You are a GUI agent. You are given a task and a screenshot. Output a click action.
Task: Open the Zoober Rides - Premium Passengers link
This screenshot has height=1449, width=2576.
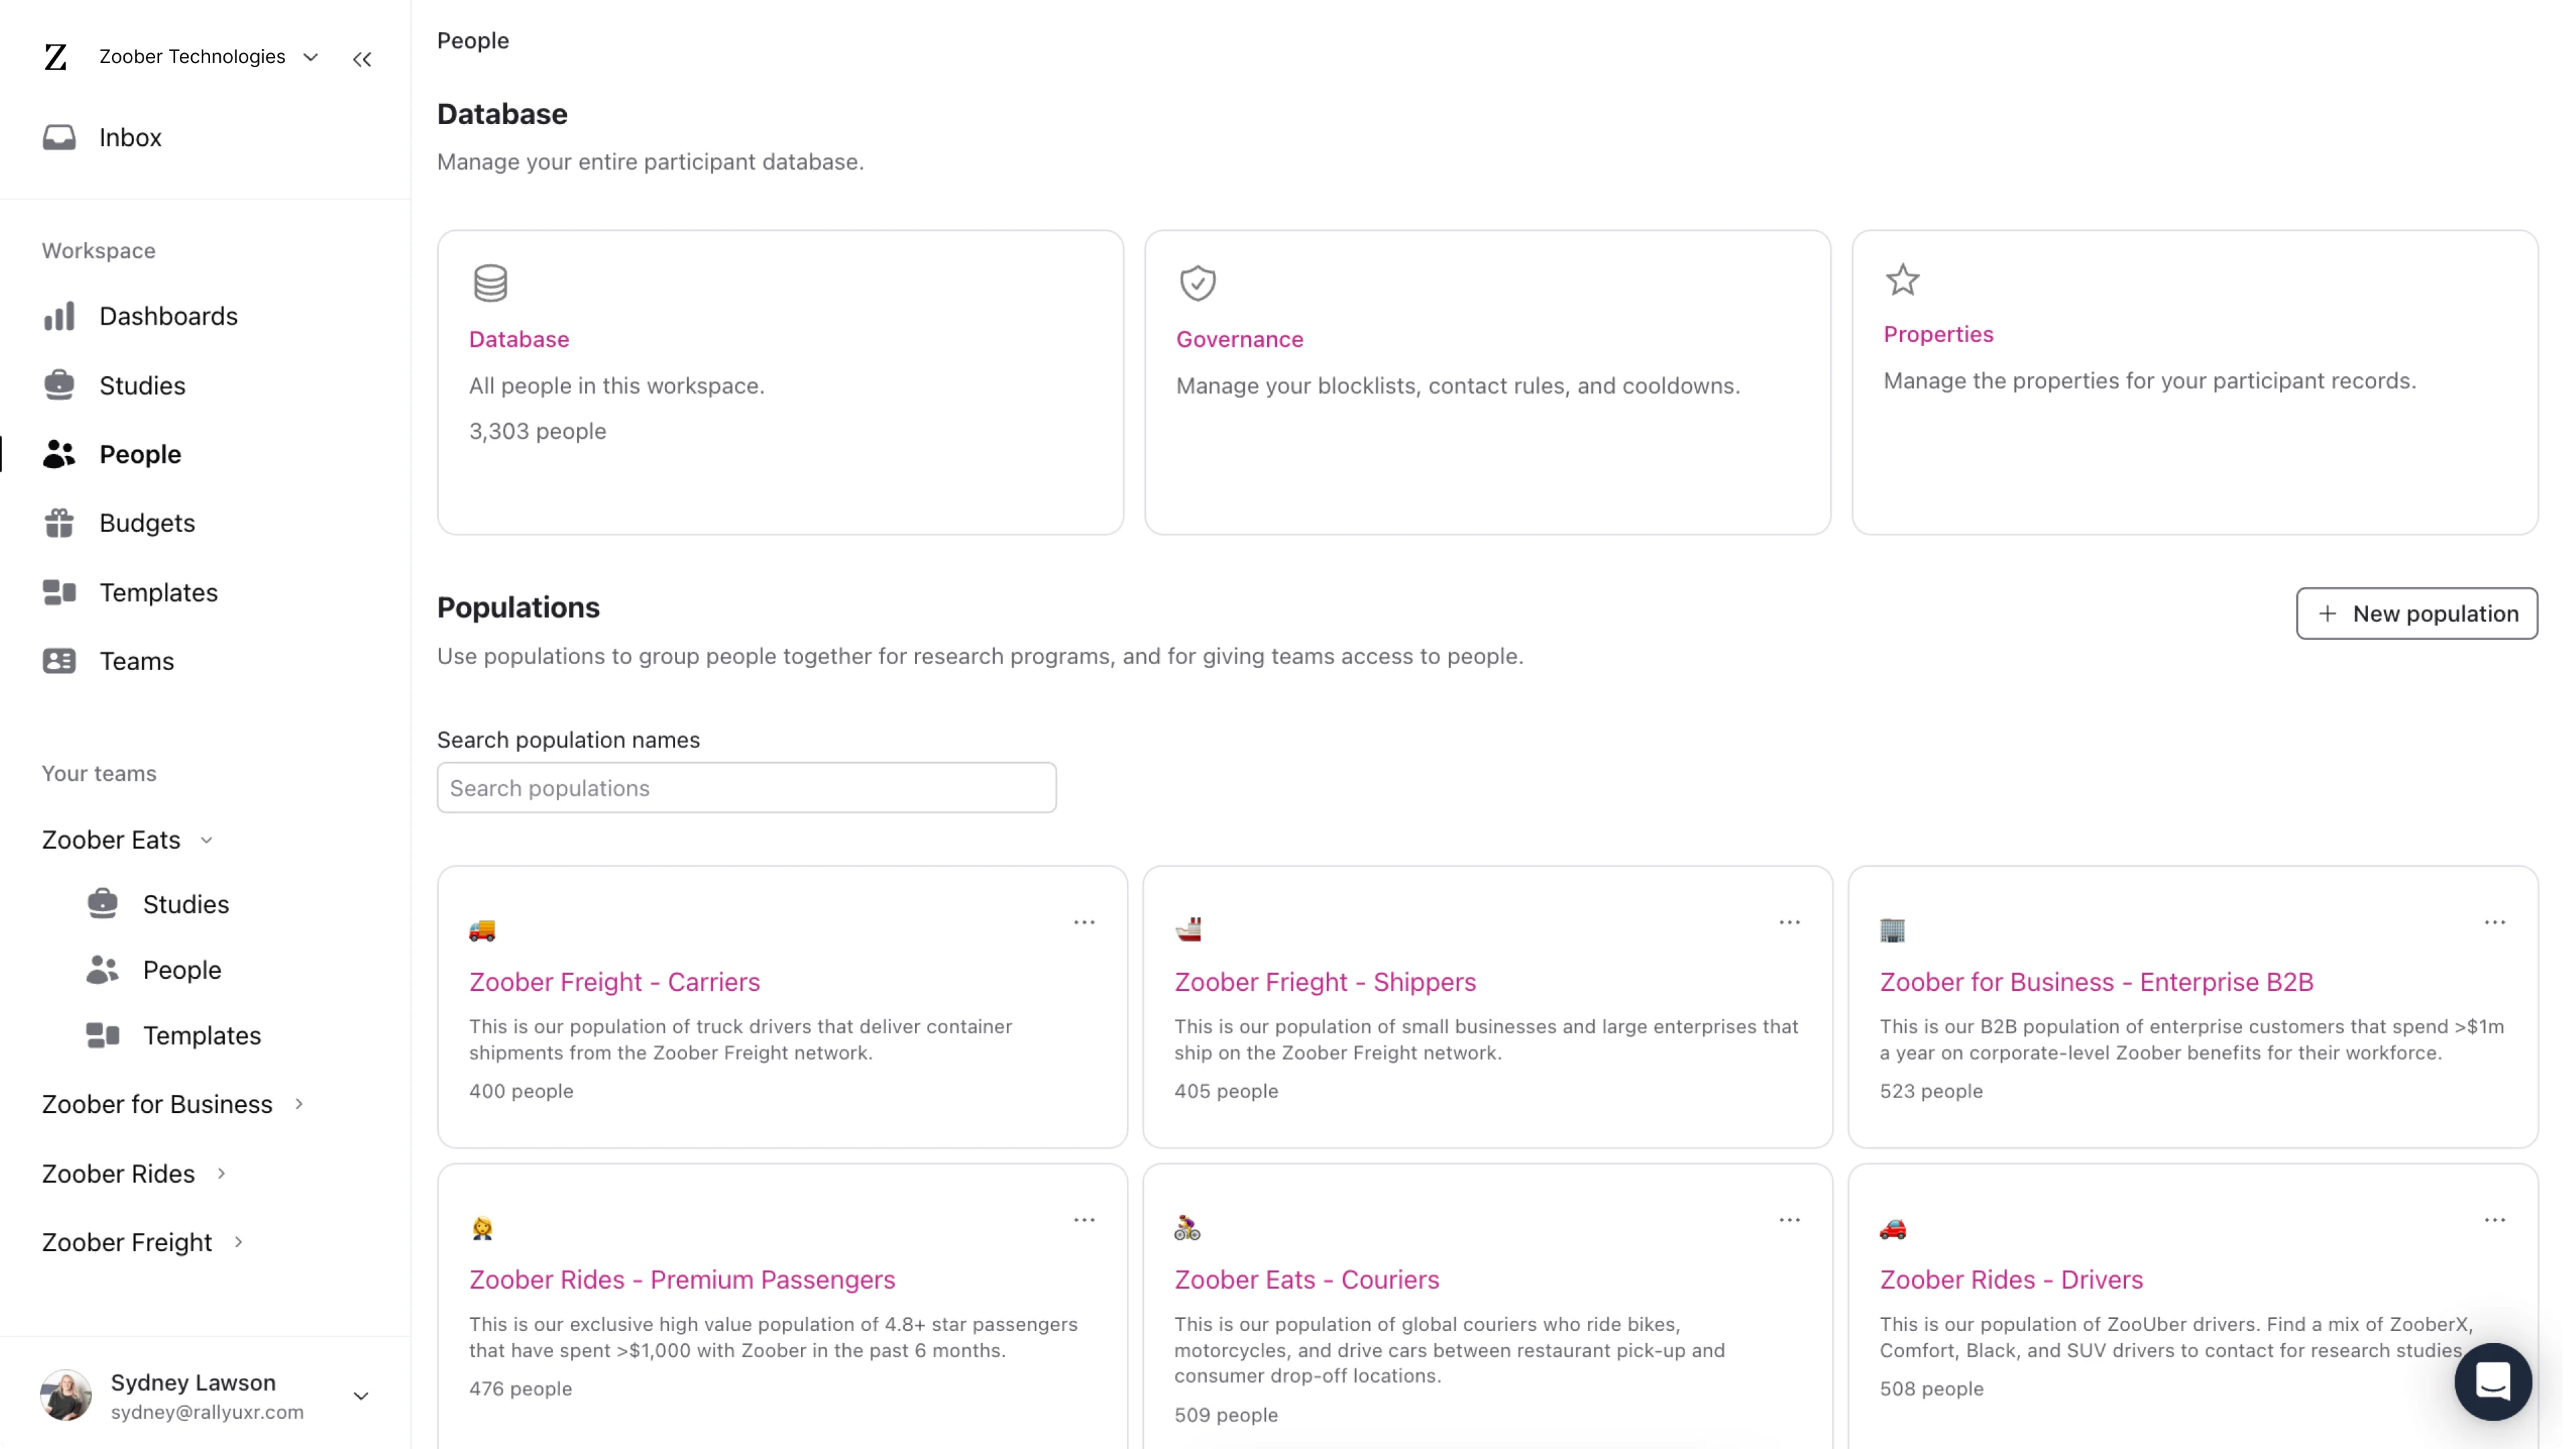tap(681, 1279)
